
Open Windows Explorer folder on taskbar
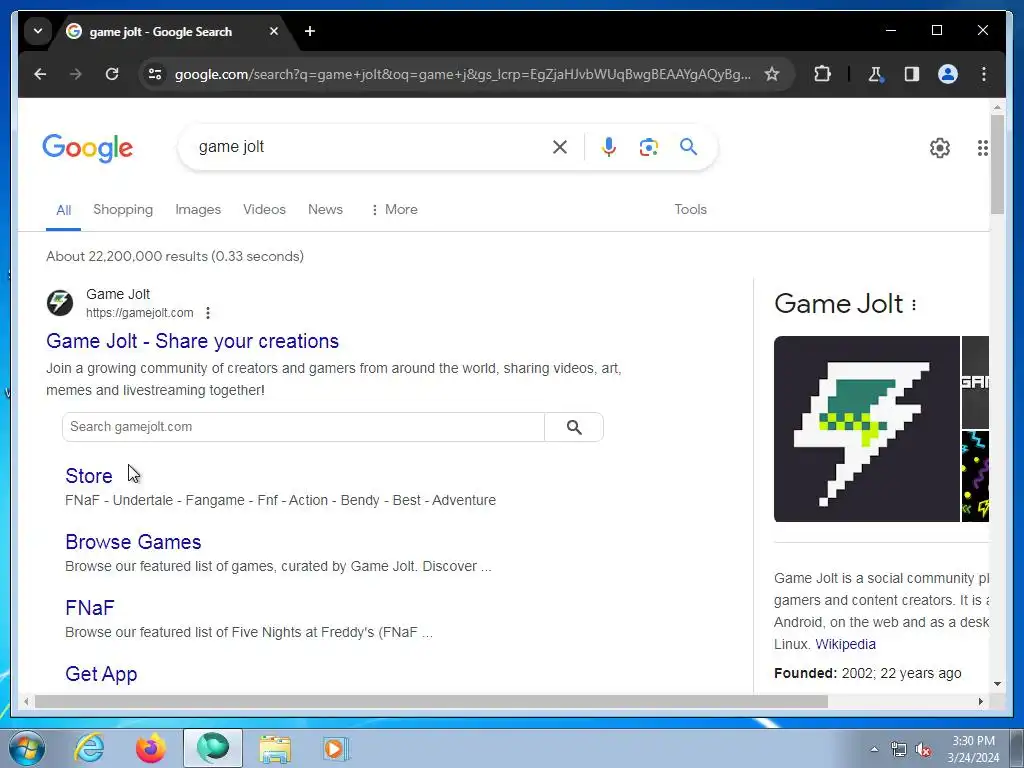[x=275, y=748]
